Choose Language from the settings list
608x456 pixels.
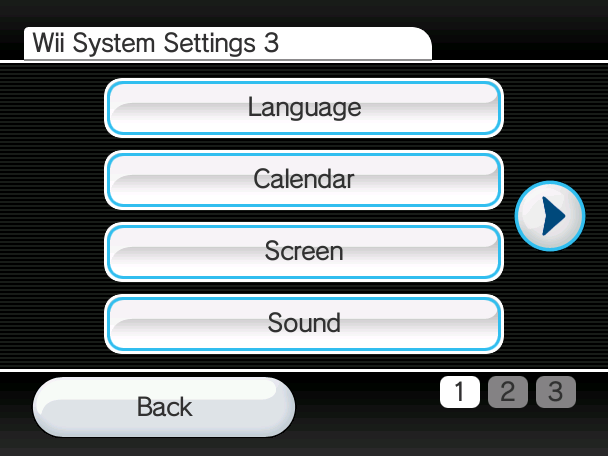click(304, 108)
